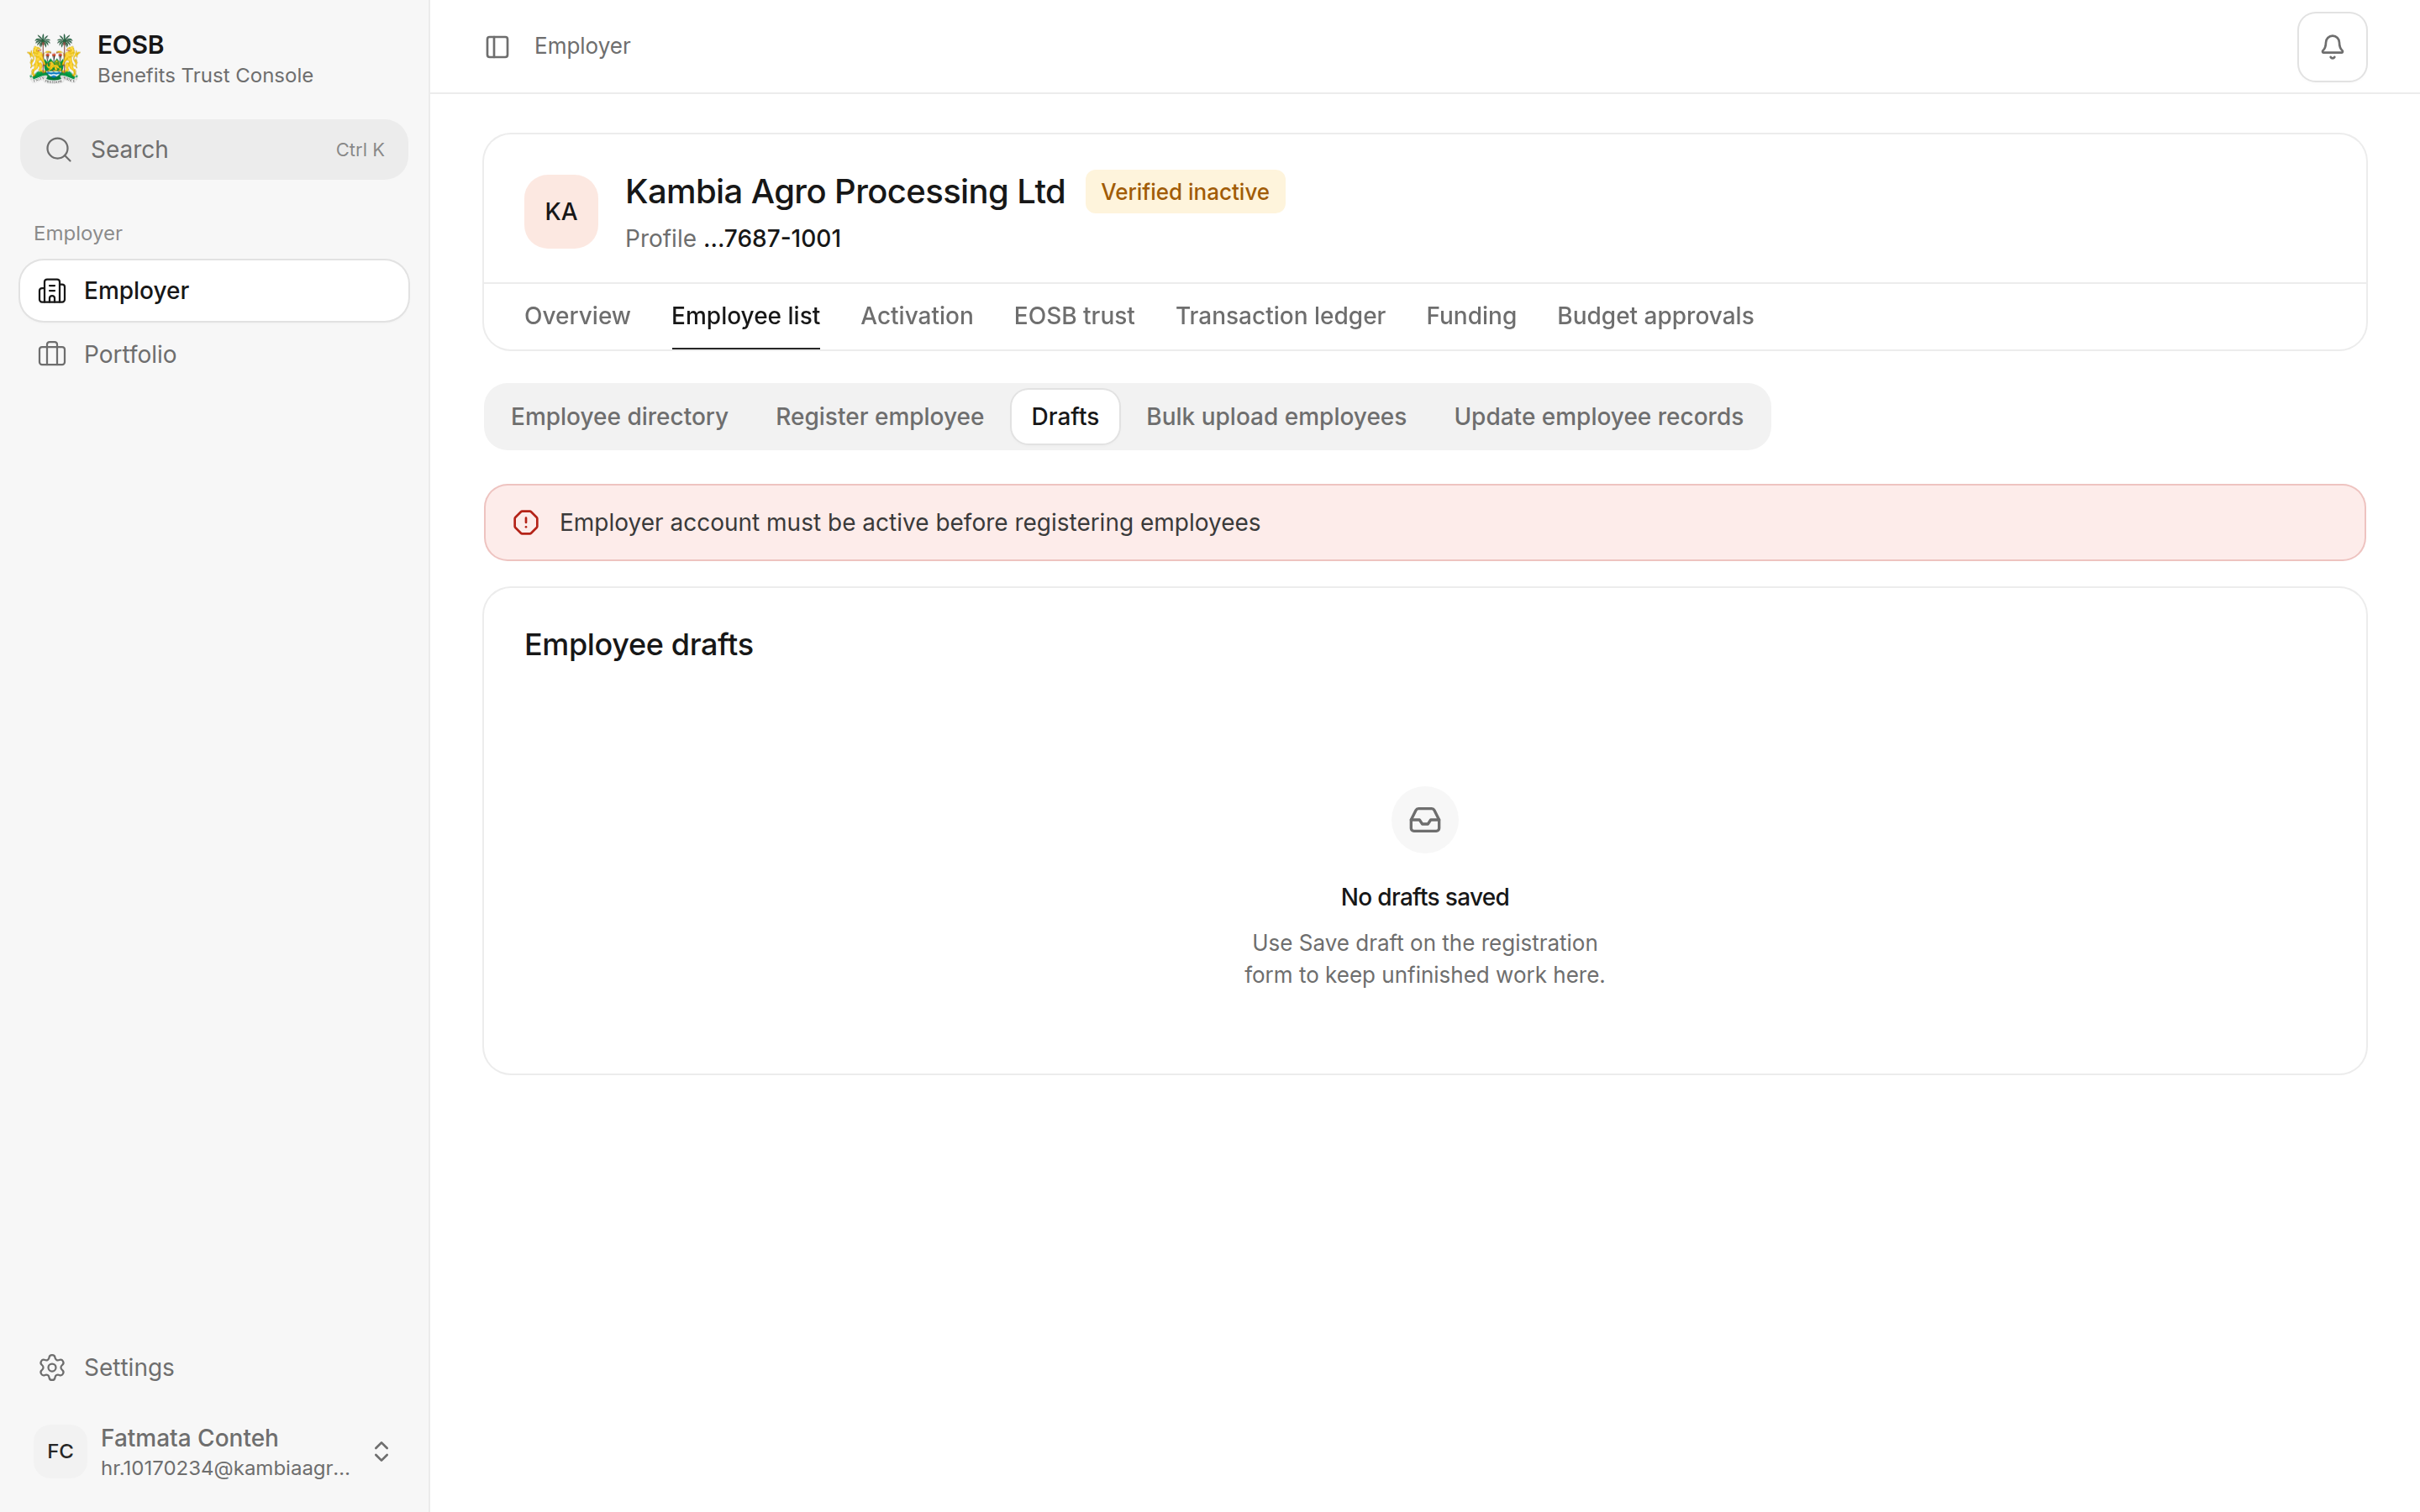The height and width of the screenshot is (1512, 2420).
Task: Click the Ctrl K shortcut hint
Action: (x=359, y=150)
